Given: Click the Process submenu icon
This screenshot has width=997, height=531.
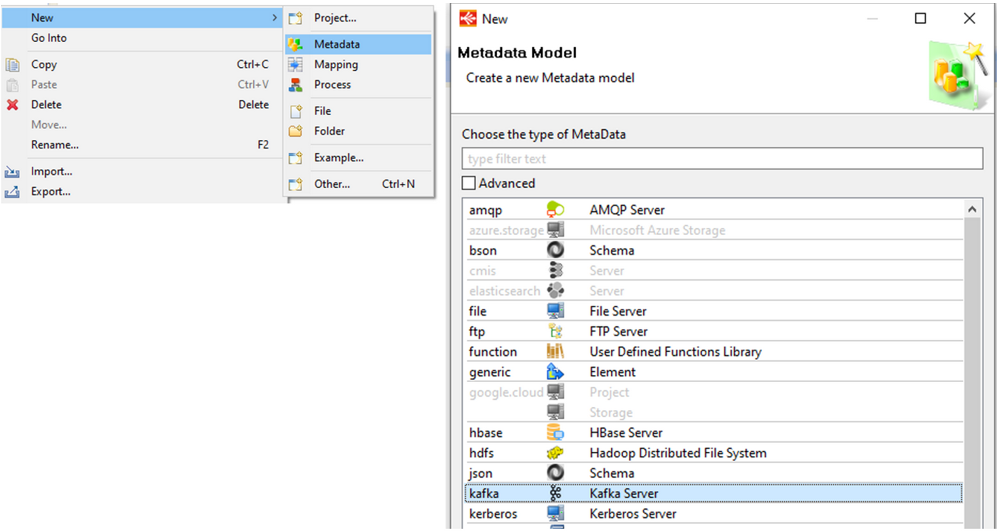Looking at the screenshot, I should pyautogui.click(x=295, y=85).
